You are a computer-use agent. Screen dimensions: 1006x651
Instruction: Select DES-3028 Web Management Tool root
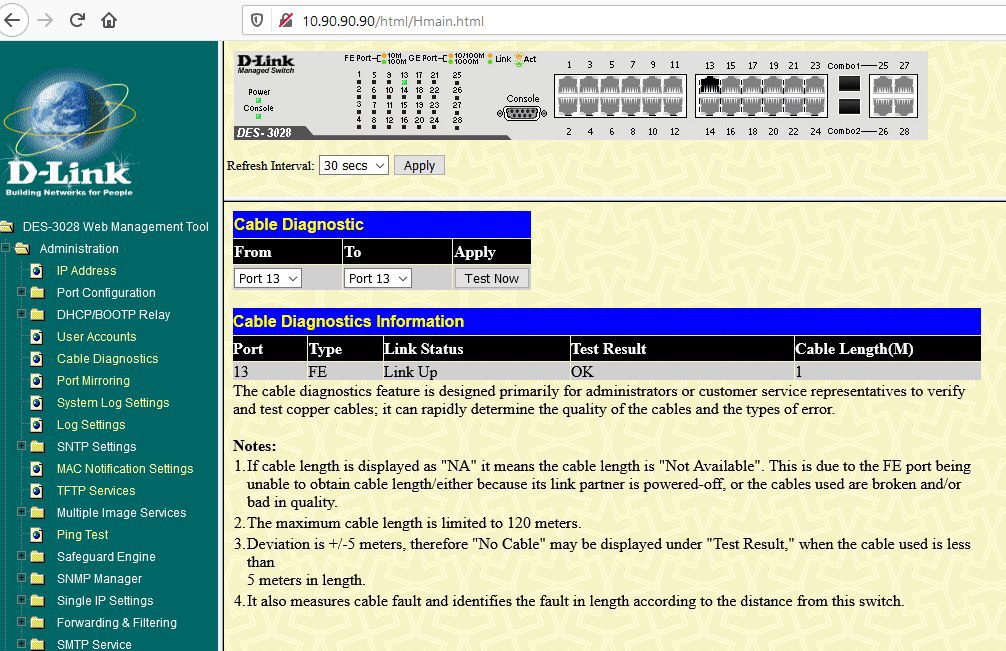[x=115, y=226]
